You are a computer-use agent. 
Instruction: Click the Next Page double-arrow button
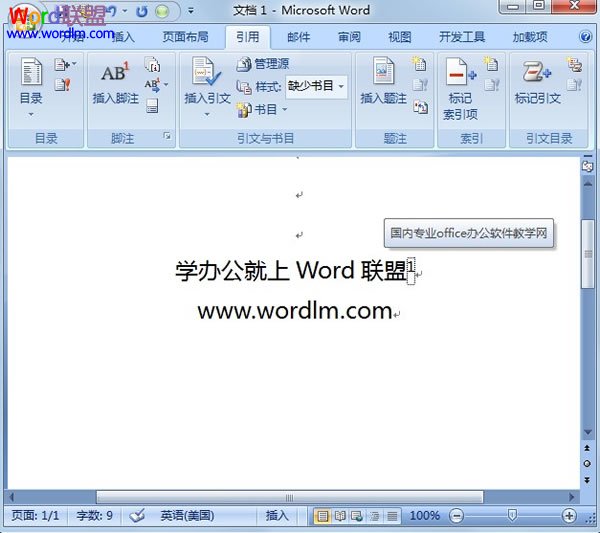click(587, 480)
